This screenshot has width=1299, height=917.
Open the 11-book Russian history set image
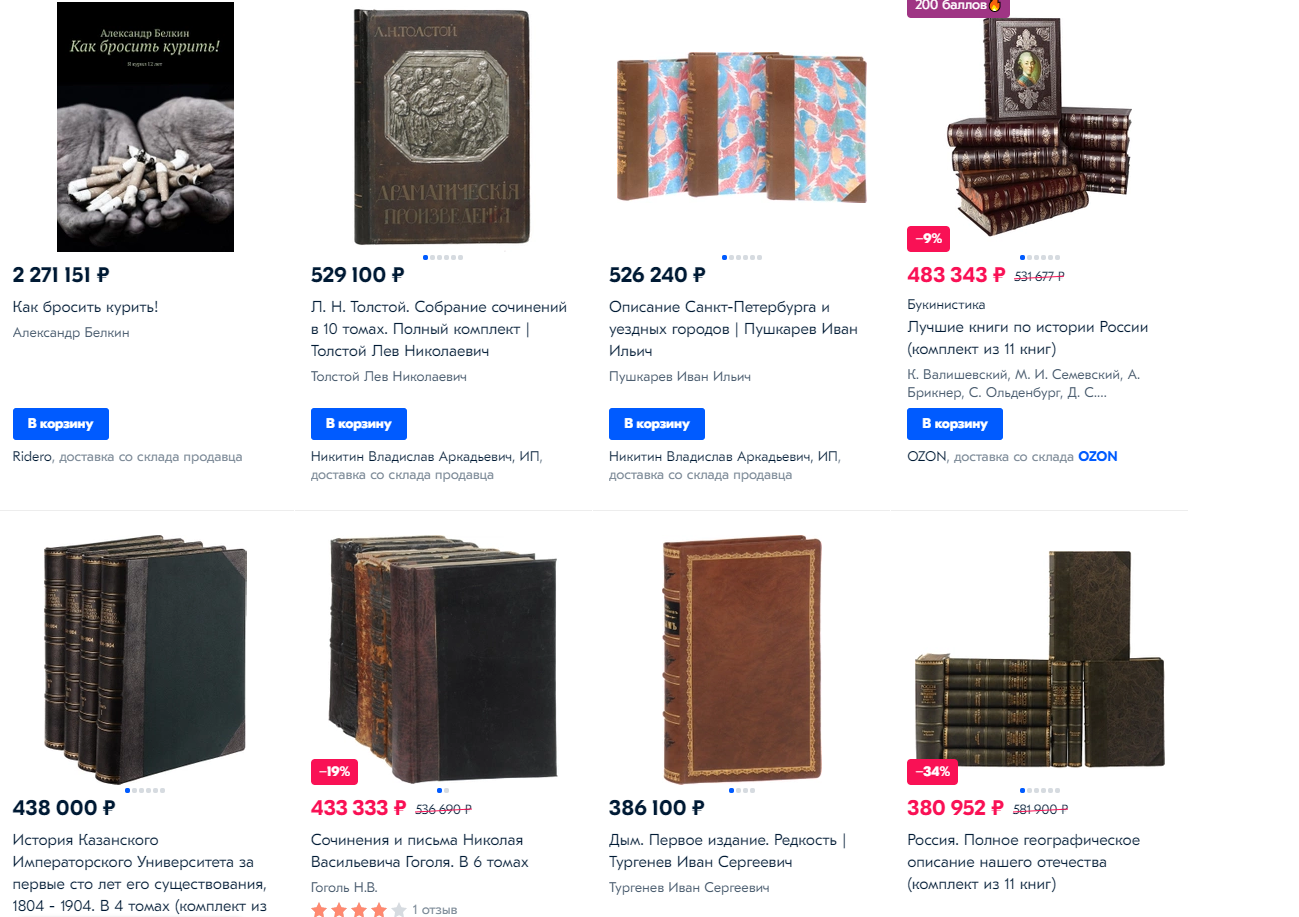coord(1039,127)
